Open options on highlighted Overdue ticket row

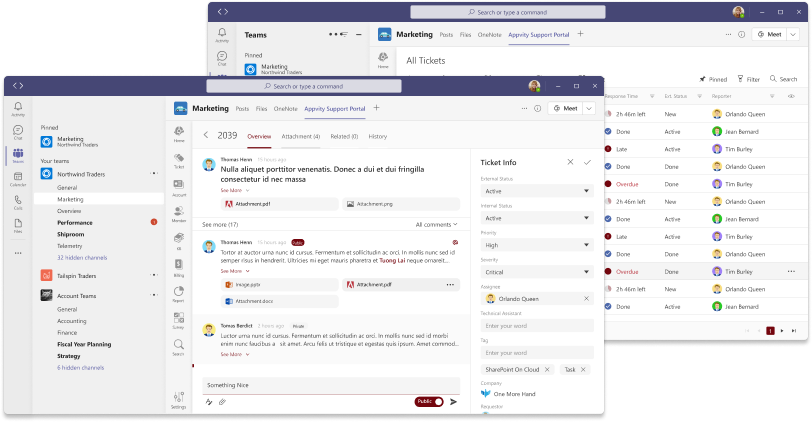click(x=791, y=271)
